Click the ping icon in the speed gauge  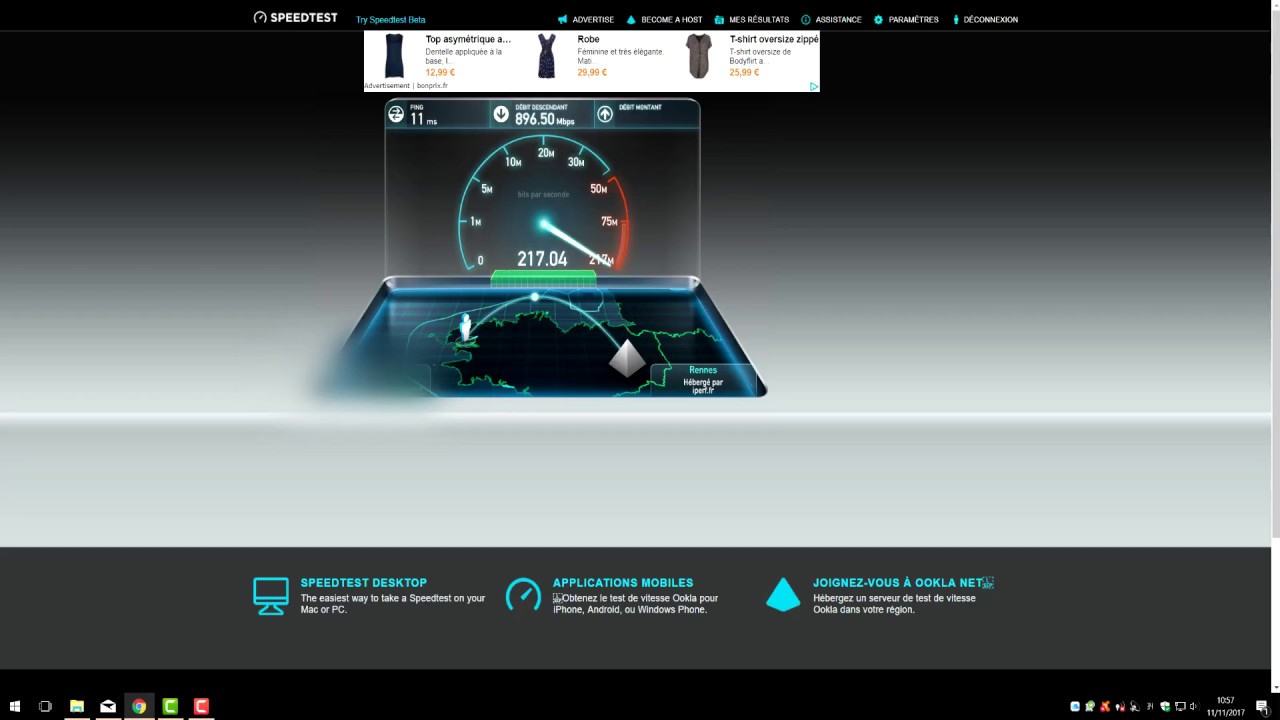coord(396,114)
